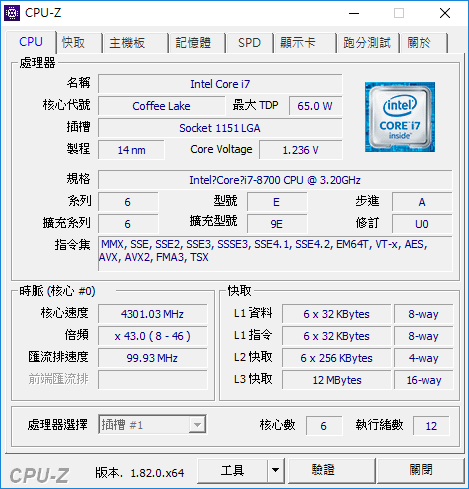Click the L1 資料 '6 x 32 KBytes' value
469x489 pixels.
[336, 314]
